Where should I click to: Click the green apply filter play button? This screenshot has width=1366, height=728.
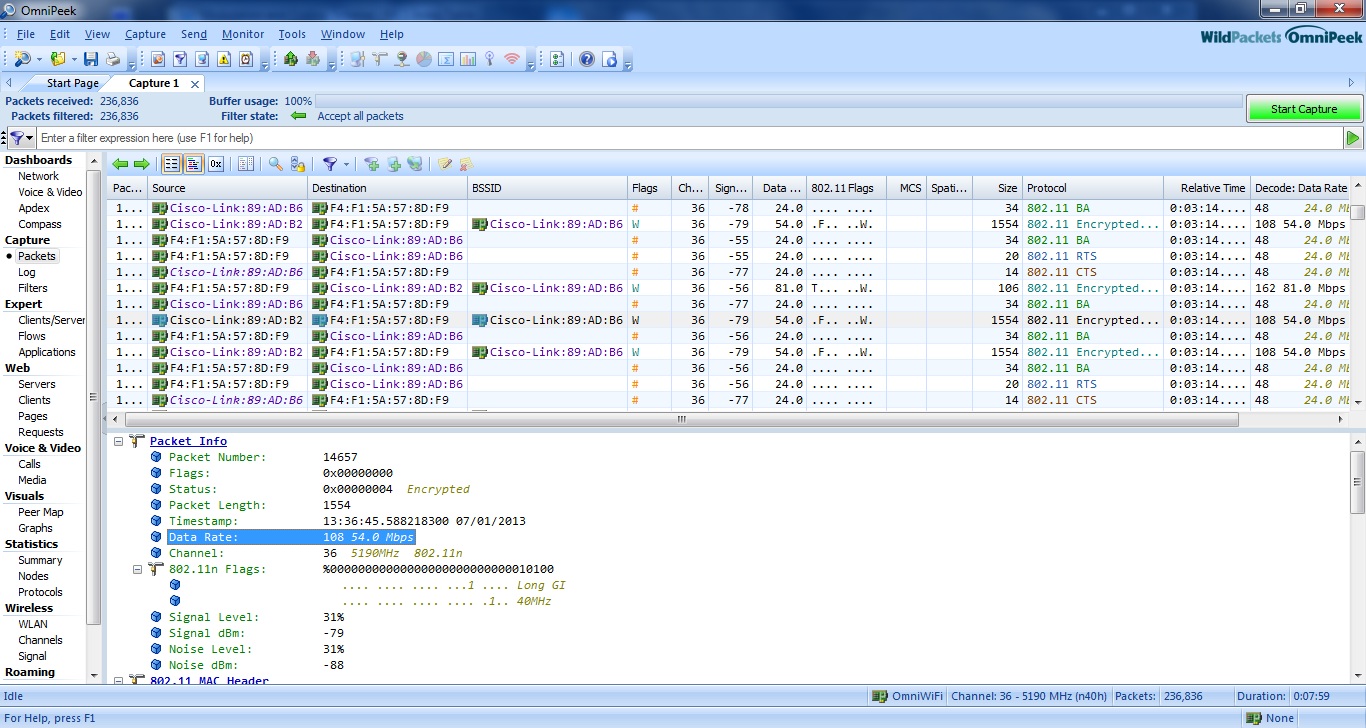tap(1353, 138)
